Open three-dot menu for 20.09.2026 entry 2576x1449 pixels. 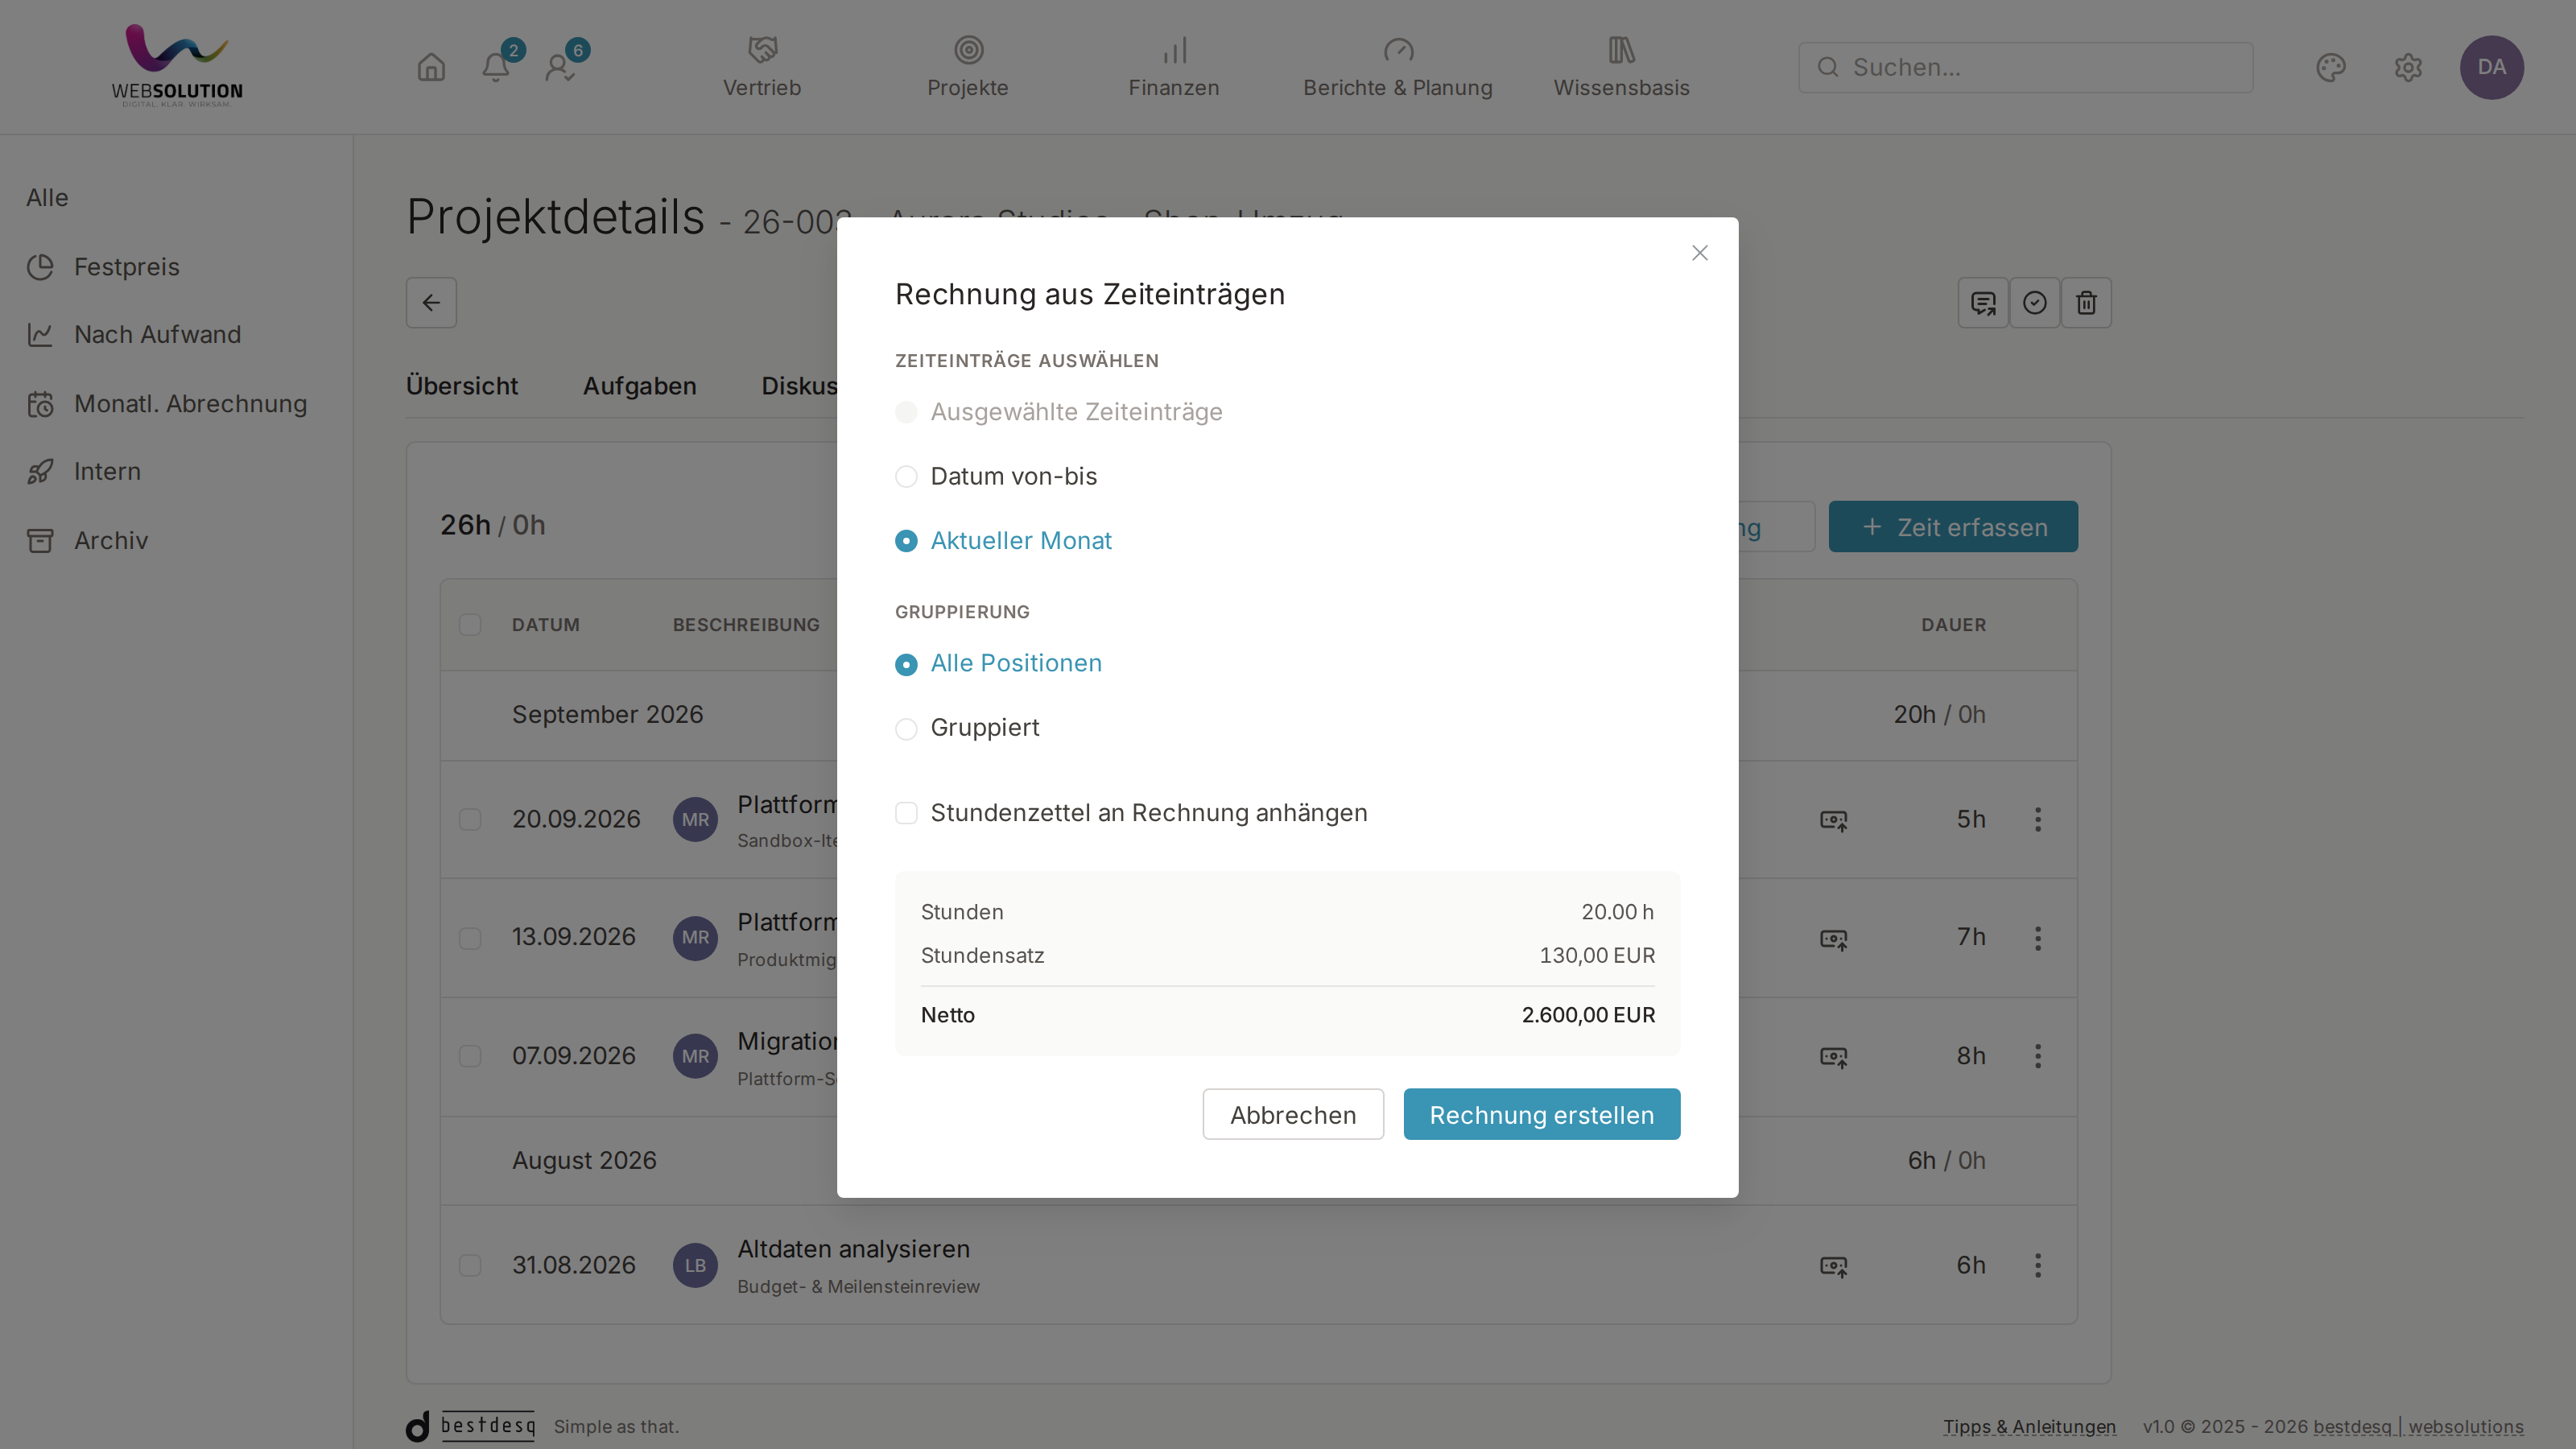2037,819
